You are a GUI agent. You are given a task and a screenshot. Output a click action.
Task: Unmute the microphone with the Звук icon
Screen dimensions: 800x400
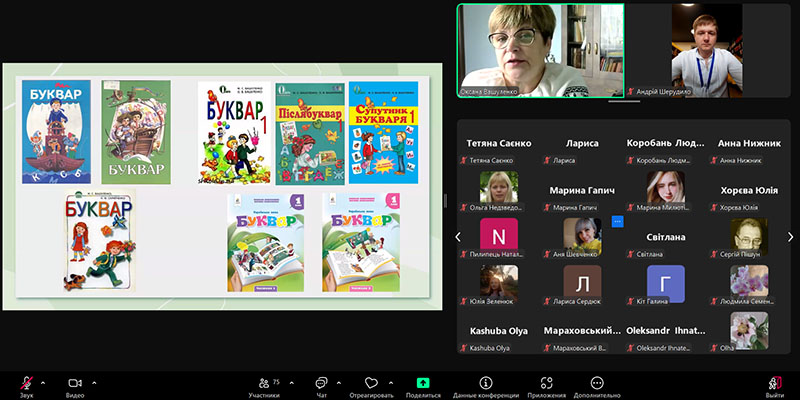coord(27,383)
